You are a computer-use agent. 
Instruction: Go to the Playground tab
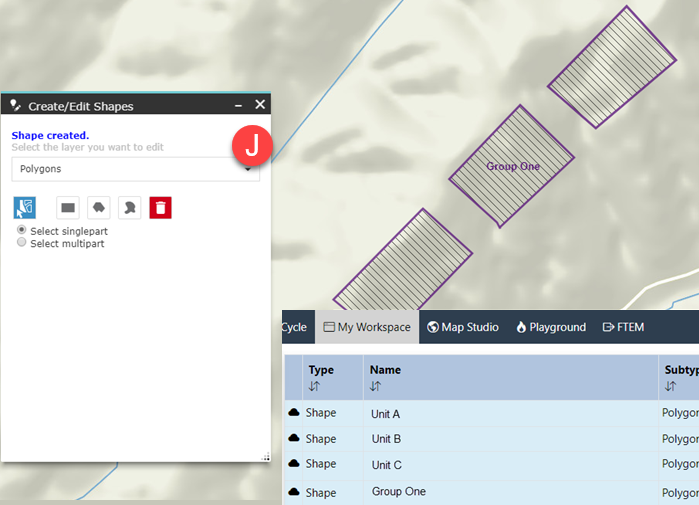550,327
